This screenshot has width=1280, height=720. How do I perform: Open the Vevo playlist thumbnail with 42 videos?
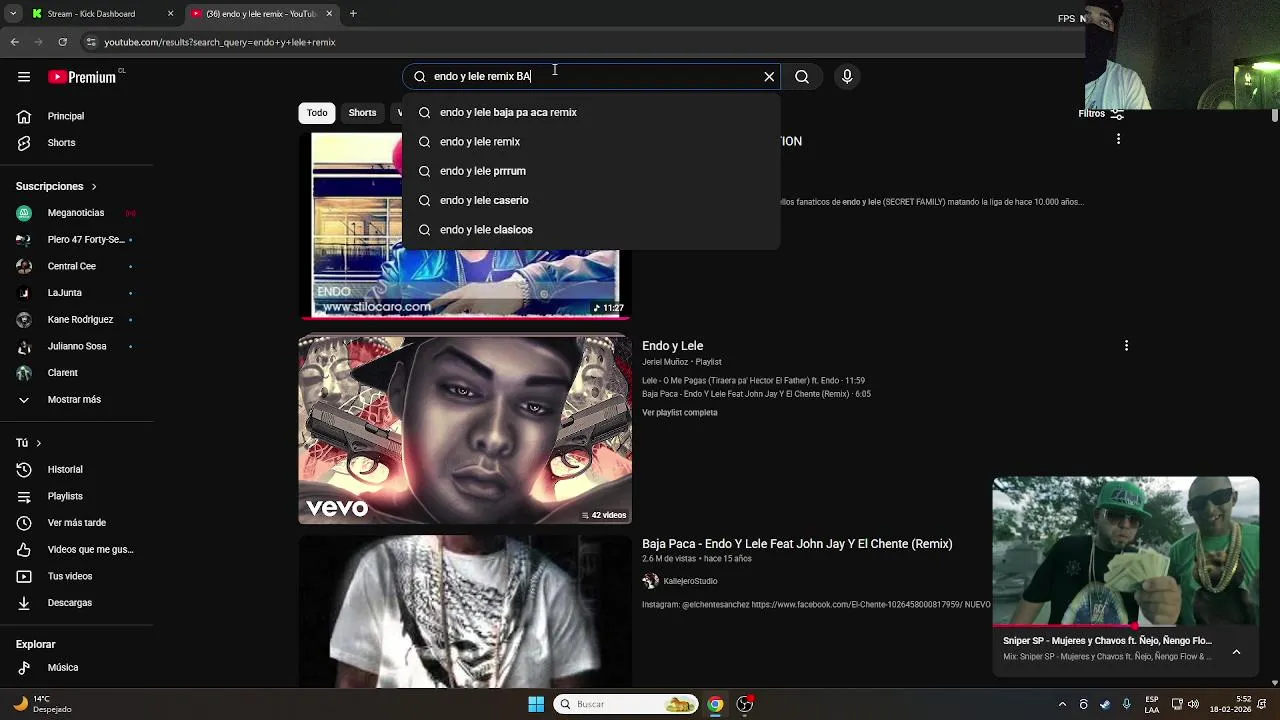[465, 430]
